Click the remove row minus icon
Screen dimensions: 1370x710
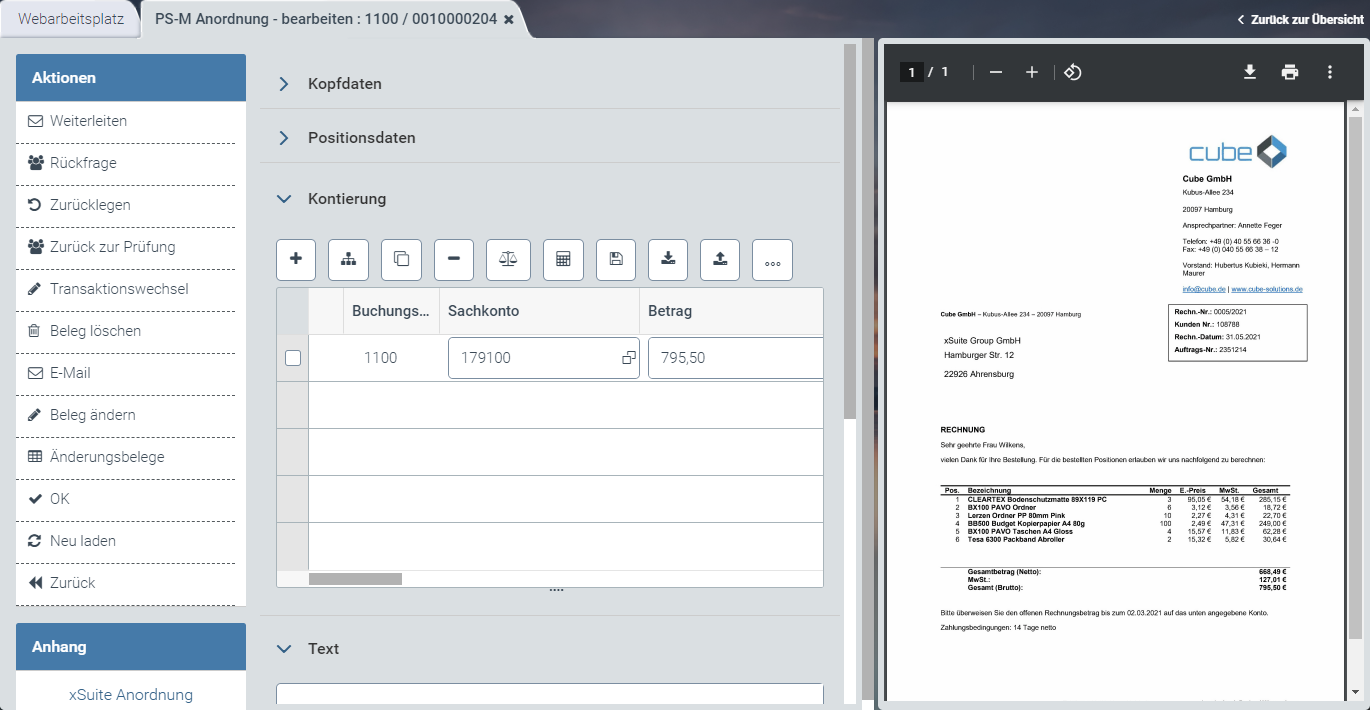pos(454,259)
